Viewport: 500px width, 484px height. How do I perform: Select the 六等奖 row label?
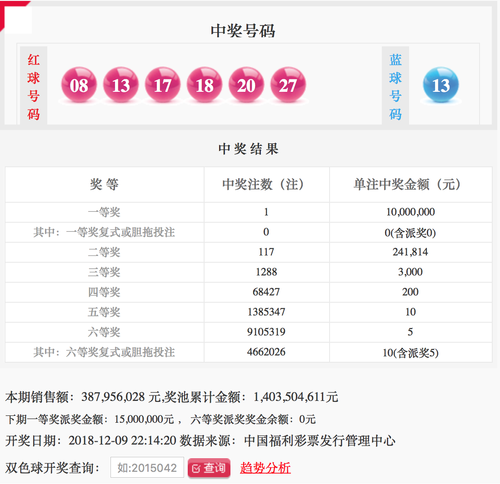coord(104,332)
